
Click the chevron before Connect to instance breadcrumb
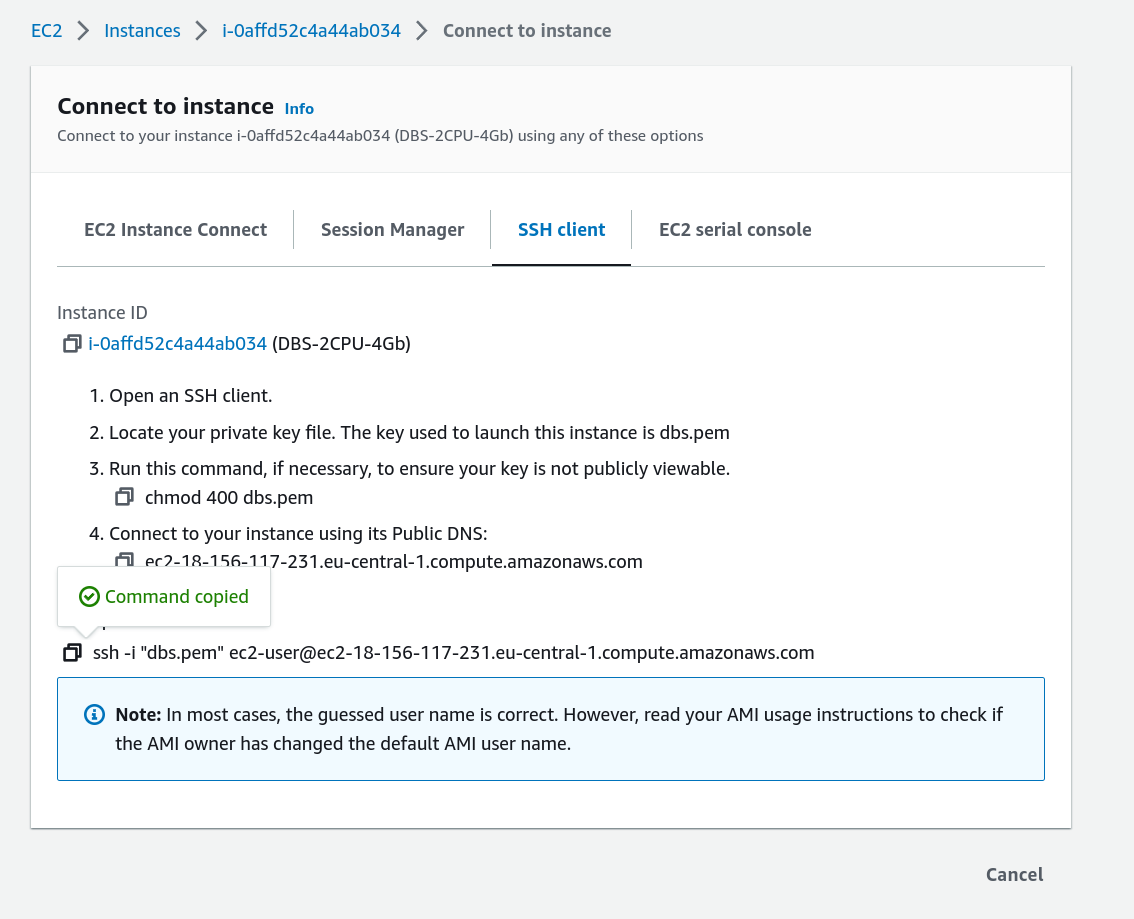422,31
